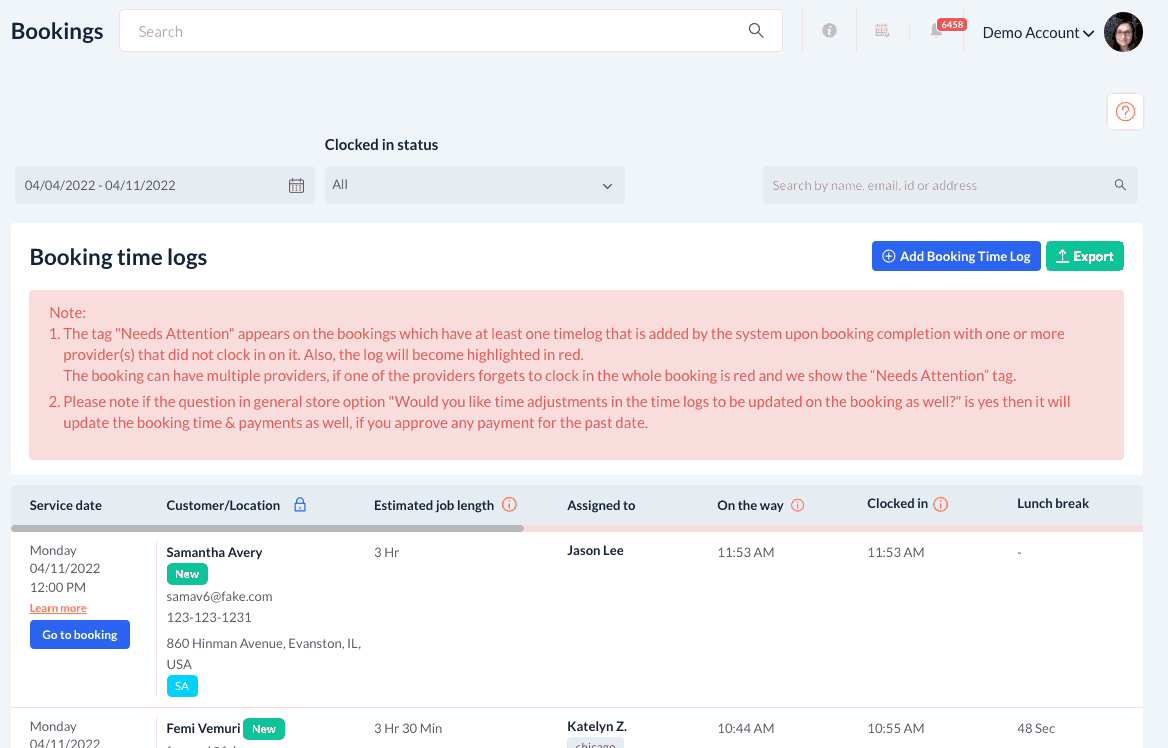The height and width of the screenshot is (748, 1168).
Task: Click the orange help question mark icon
Action: point(1125,112)
